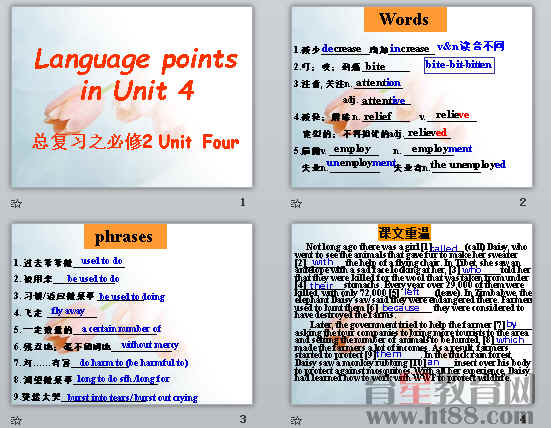Click slide number 1 label
Screen dimensions: 551x428
(243, 202)
